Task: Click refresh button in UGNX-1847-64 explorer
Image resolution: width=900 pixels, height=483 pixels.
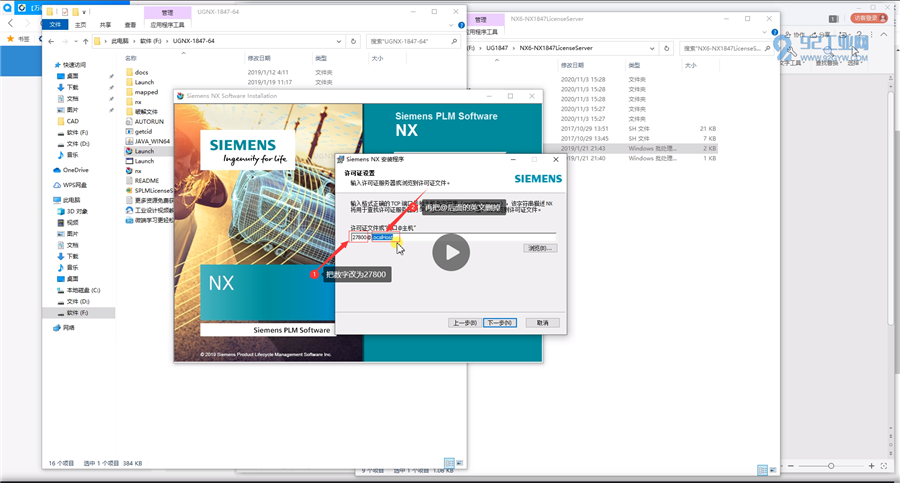Action: pos(354,41)
